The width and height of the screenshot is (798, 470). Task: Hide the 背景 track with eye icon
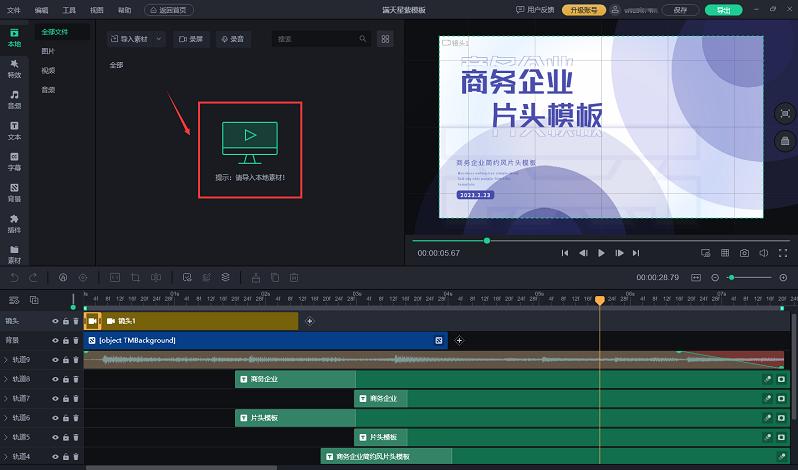point(55,341)
